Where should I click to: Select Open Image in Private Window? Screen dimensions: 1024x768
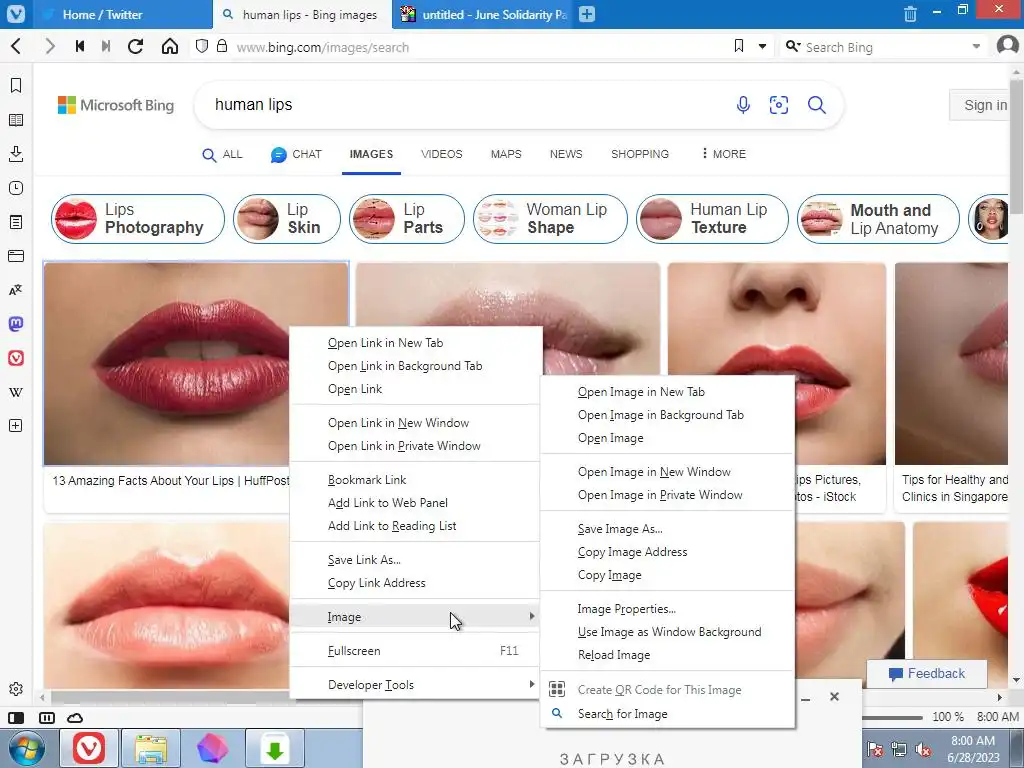[x=667, y=495]
